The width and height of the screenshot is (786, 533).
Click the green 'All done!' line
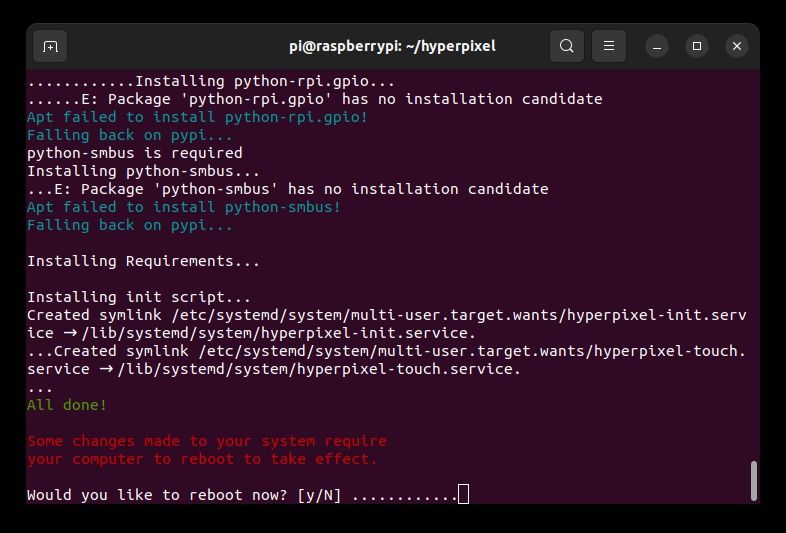pyautogui.click(x=67, y=405)
